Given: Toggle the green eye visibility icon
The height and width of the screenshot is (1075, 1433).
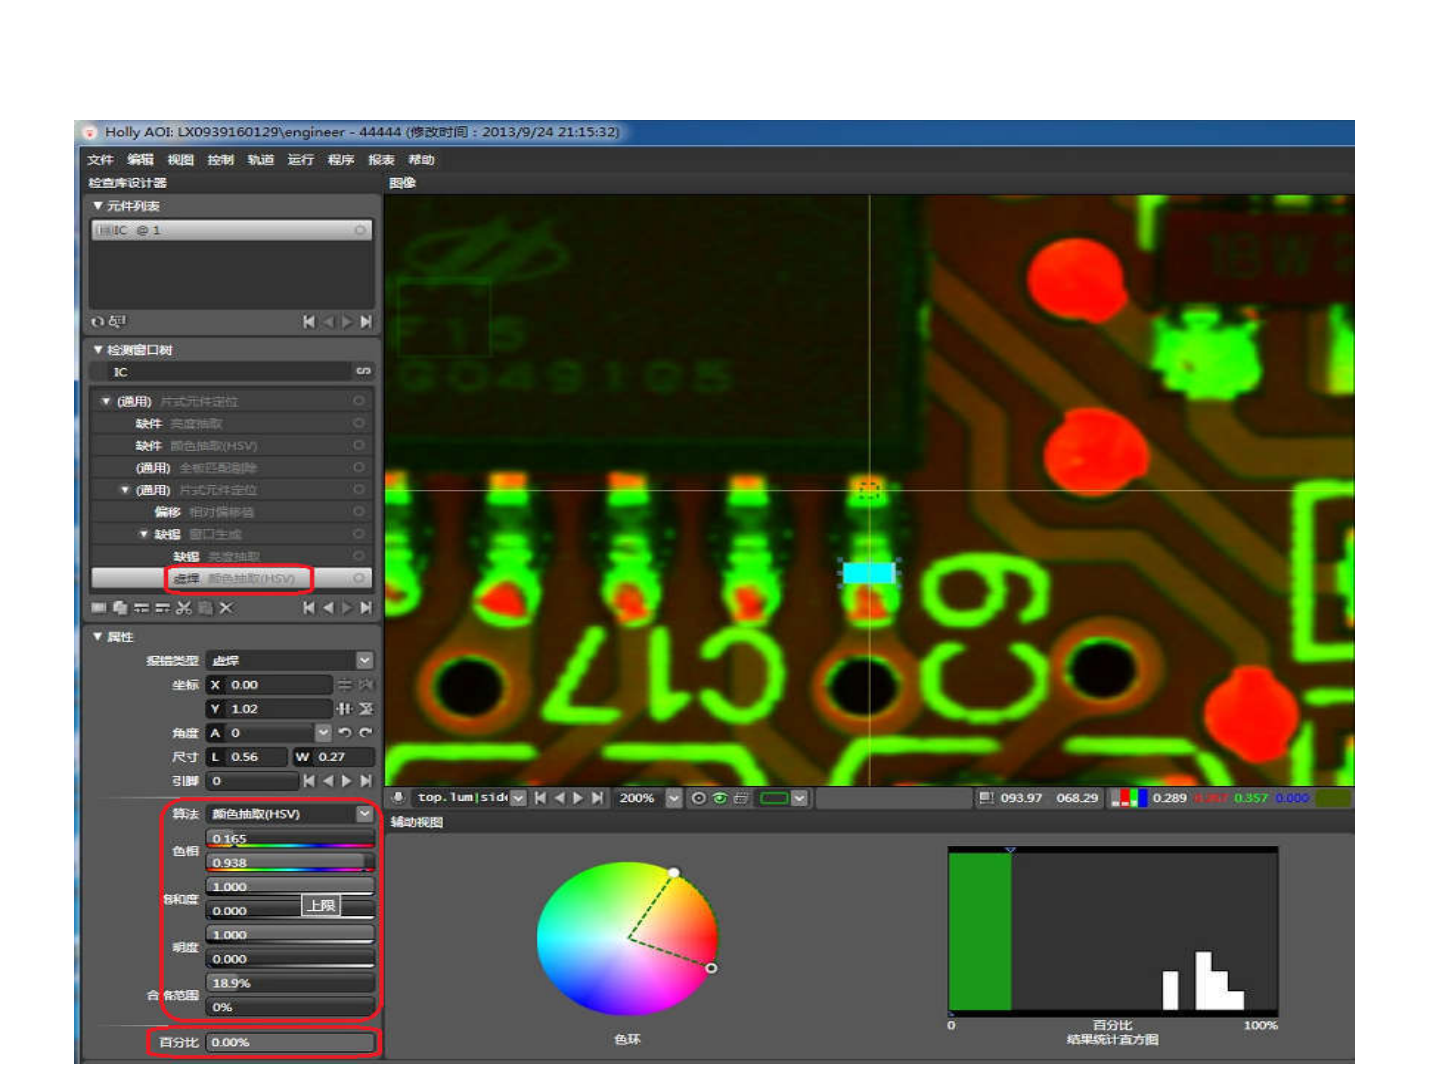Looking at the screenshot, I should 719,798.
